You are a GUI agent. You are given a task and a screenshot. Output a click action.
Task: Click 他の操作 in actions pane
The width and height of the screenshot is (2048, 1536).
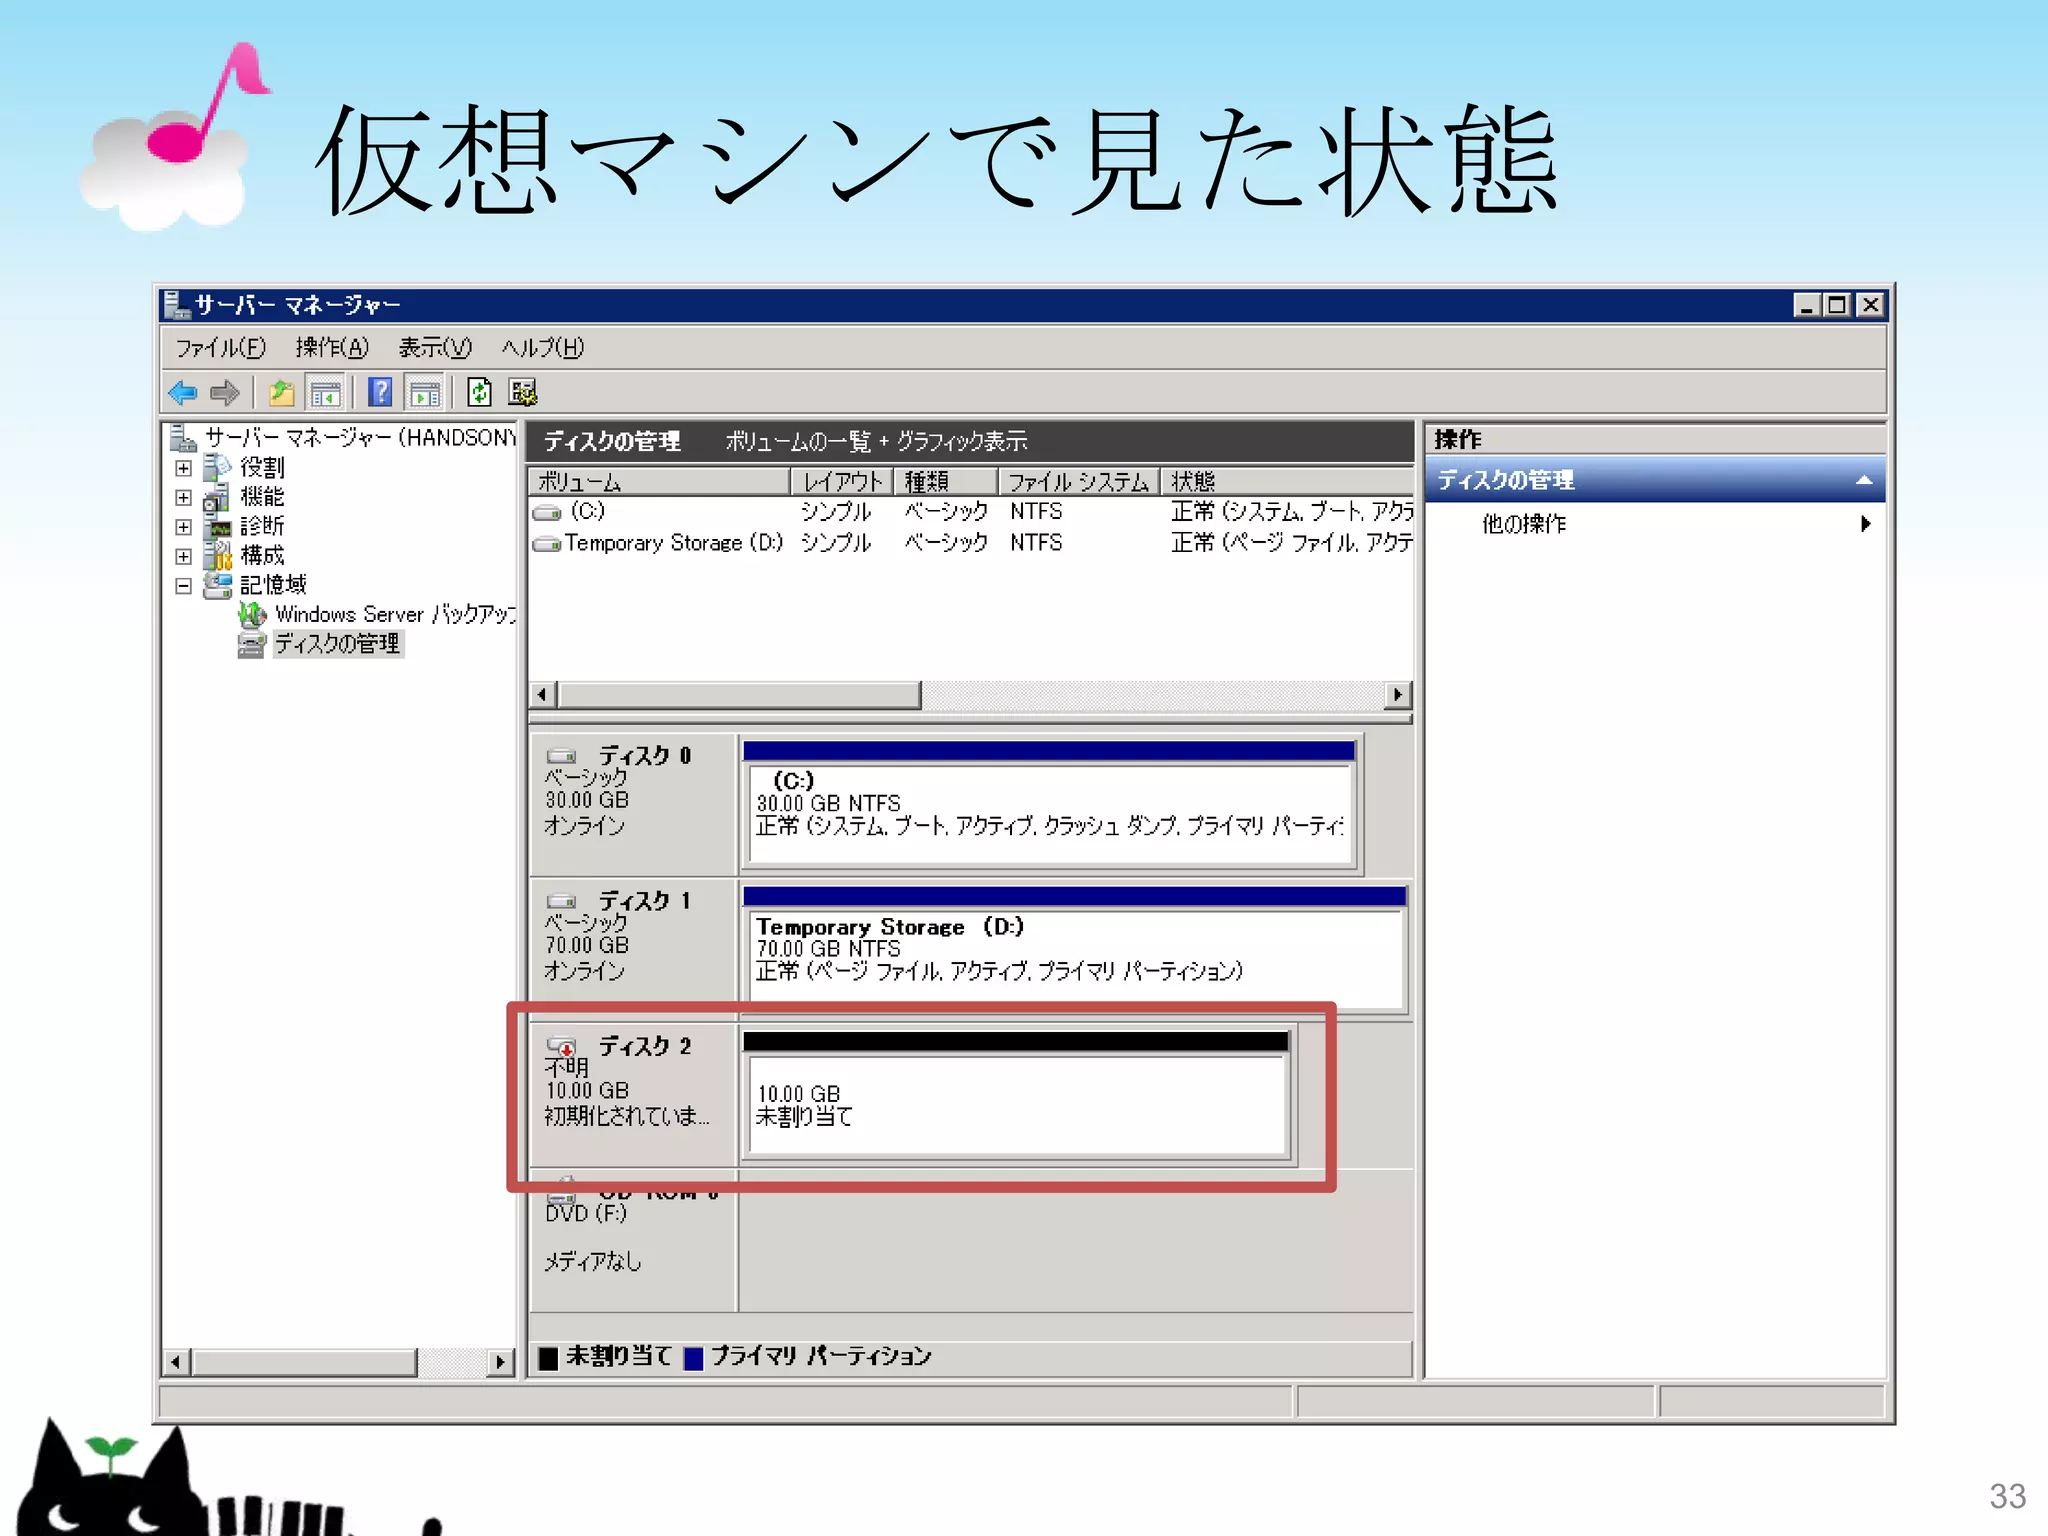[x=1524, y=524]
